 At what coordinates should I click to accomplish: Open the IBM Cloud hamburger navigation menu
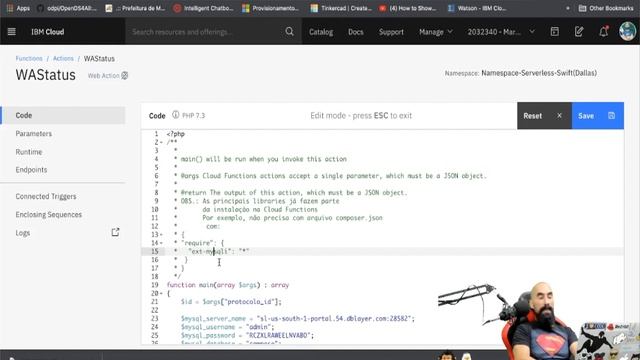tap(11, 31)
